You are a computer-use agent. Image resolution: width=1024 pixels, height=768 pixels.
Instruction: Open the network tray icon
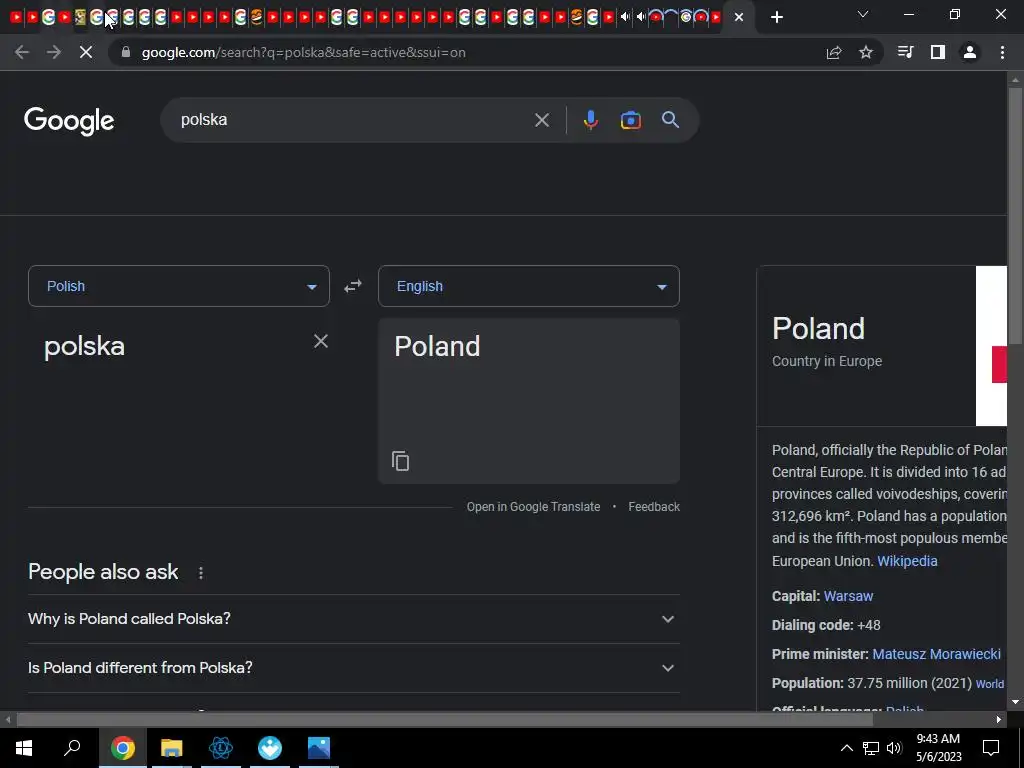tap(871, 748)
